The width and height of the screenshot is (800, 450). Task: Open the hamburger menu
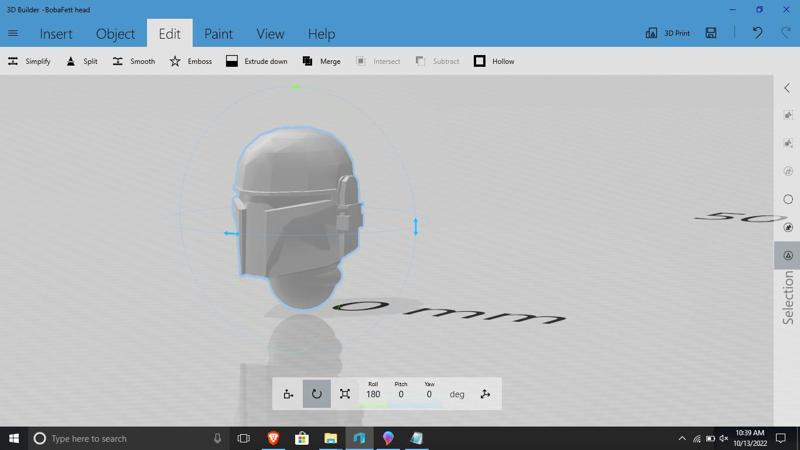[x=13, y=33]
